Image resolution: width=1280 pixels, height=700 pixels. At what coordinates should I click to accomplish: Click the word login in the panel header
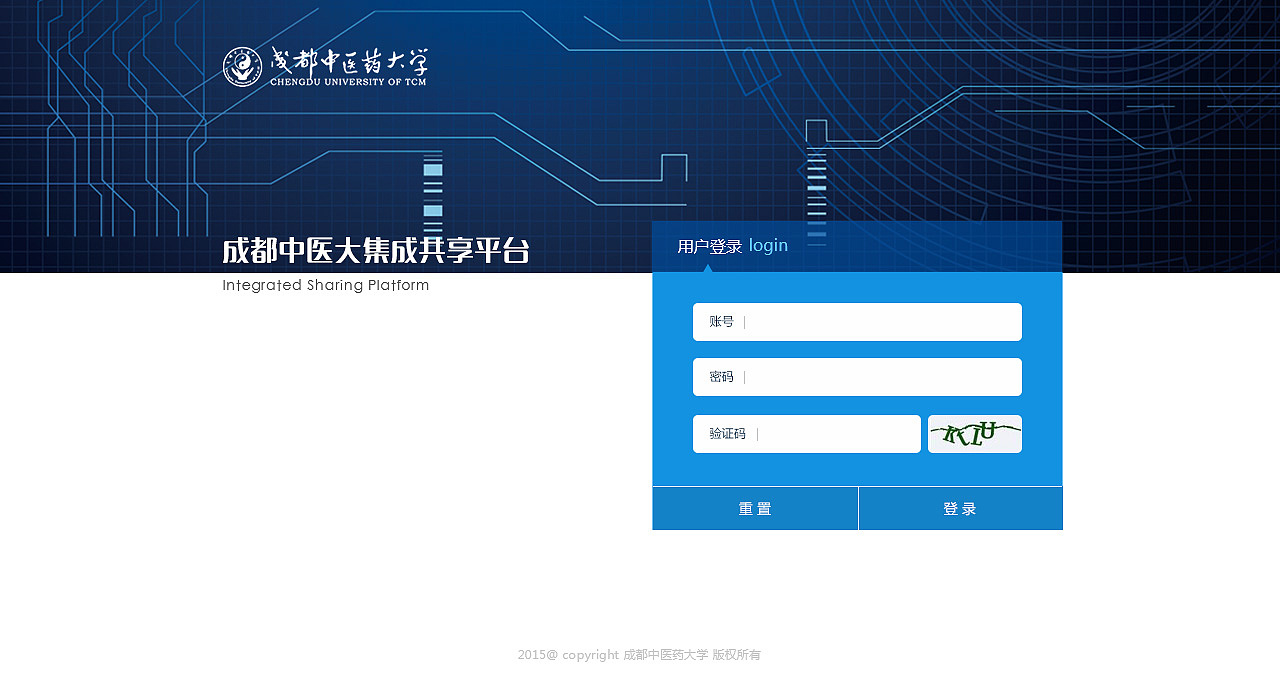click(768, 245)
